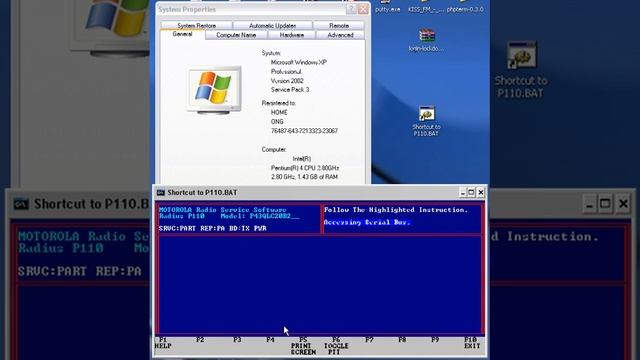Image resolution: width=640 pixels, height=360 pixels.
Task: Click the F3 function key label
Action: tap(237, 340)
